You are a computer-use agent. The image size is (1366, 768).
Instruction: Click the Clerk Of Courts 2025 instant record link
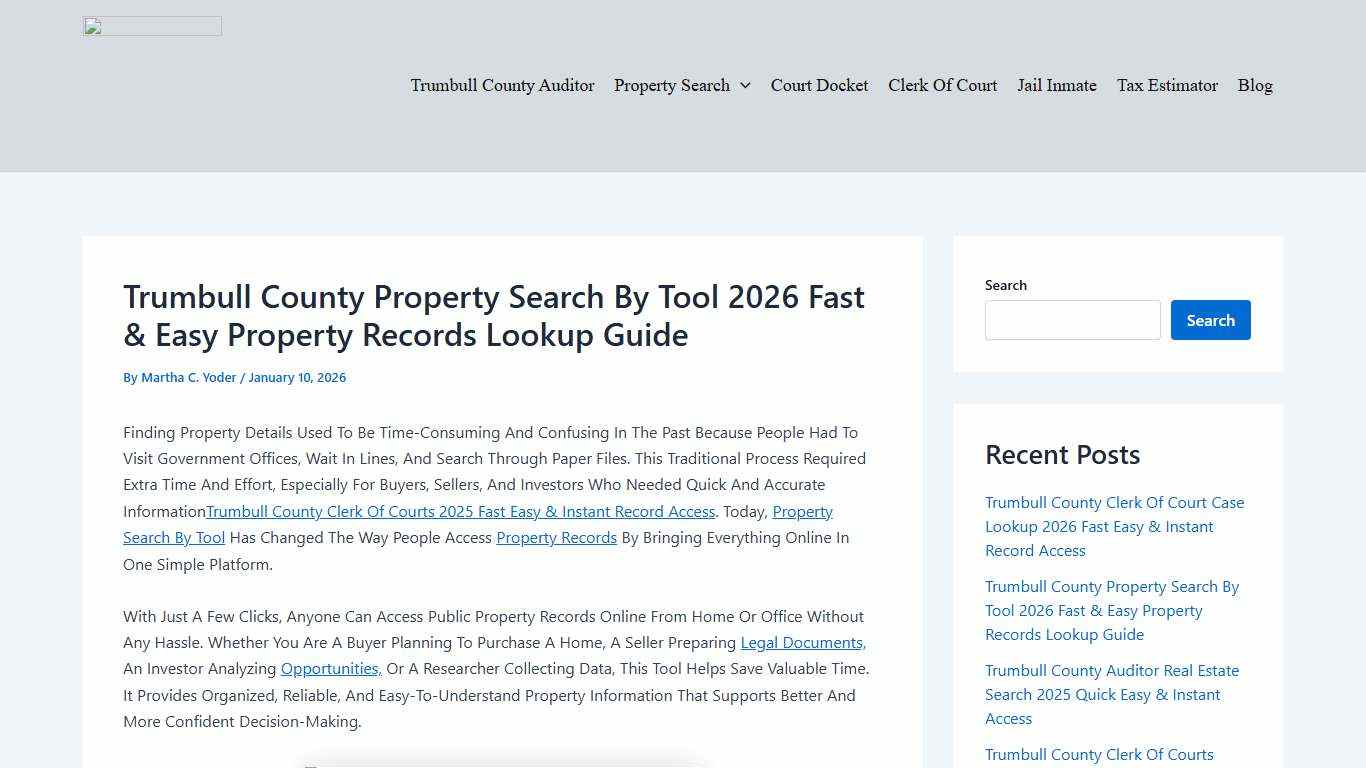click(460, 511)
